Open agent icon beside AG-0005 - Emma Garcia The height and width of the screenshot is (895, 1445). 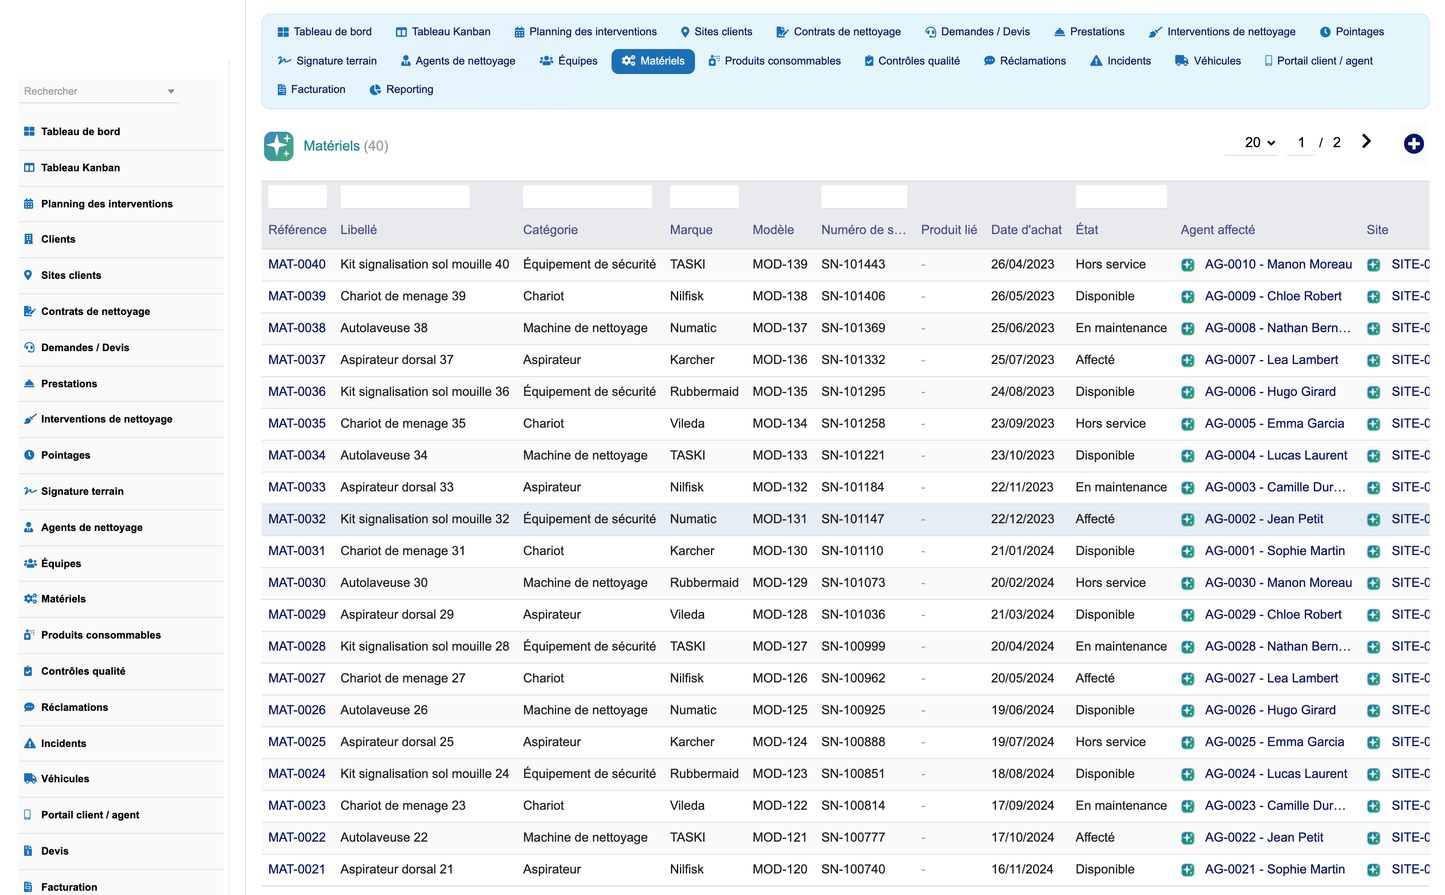(1187, 424)
